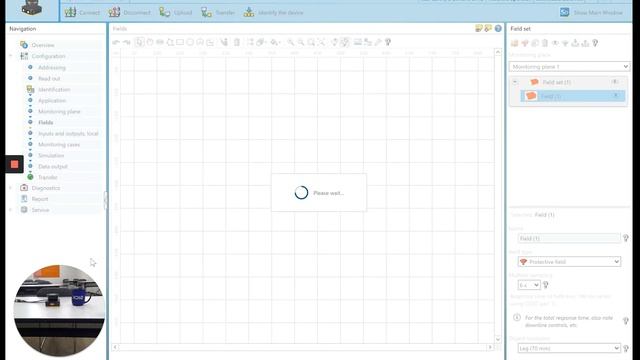Image resolution: width=640 pixels, height=360 pixels.
Task: Select the hand pan tool
Action: tap(150, 42)
